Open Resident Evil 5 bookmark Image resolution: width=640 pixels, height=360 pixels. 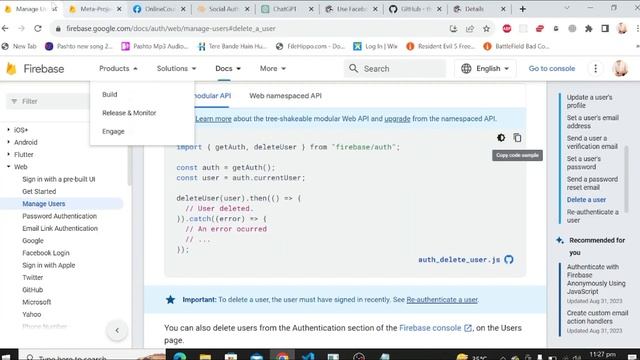[x=441, y=47]
